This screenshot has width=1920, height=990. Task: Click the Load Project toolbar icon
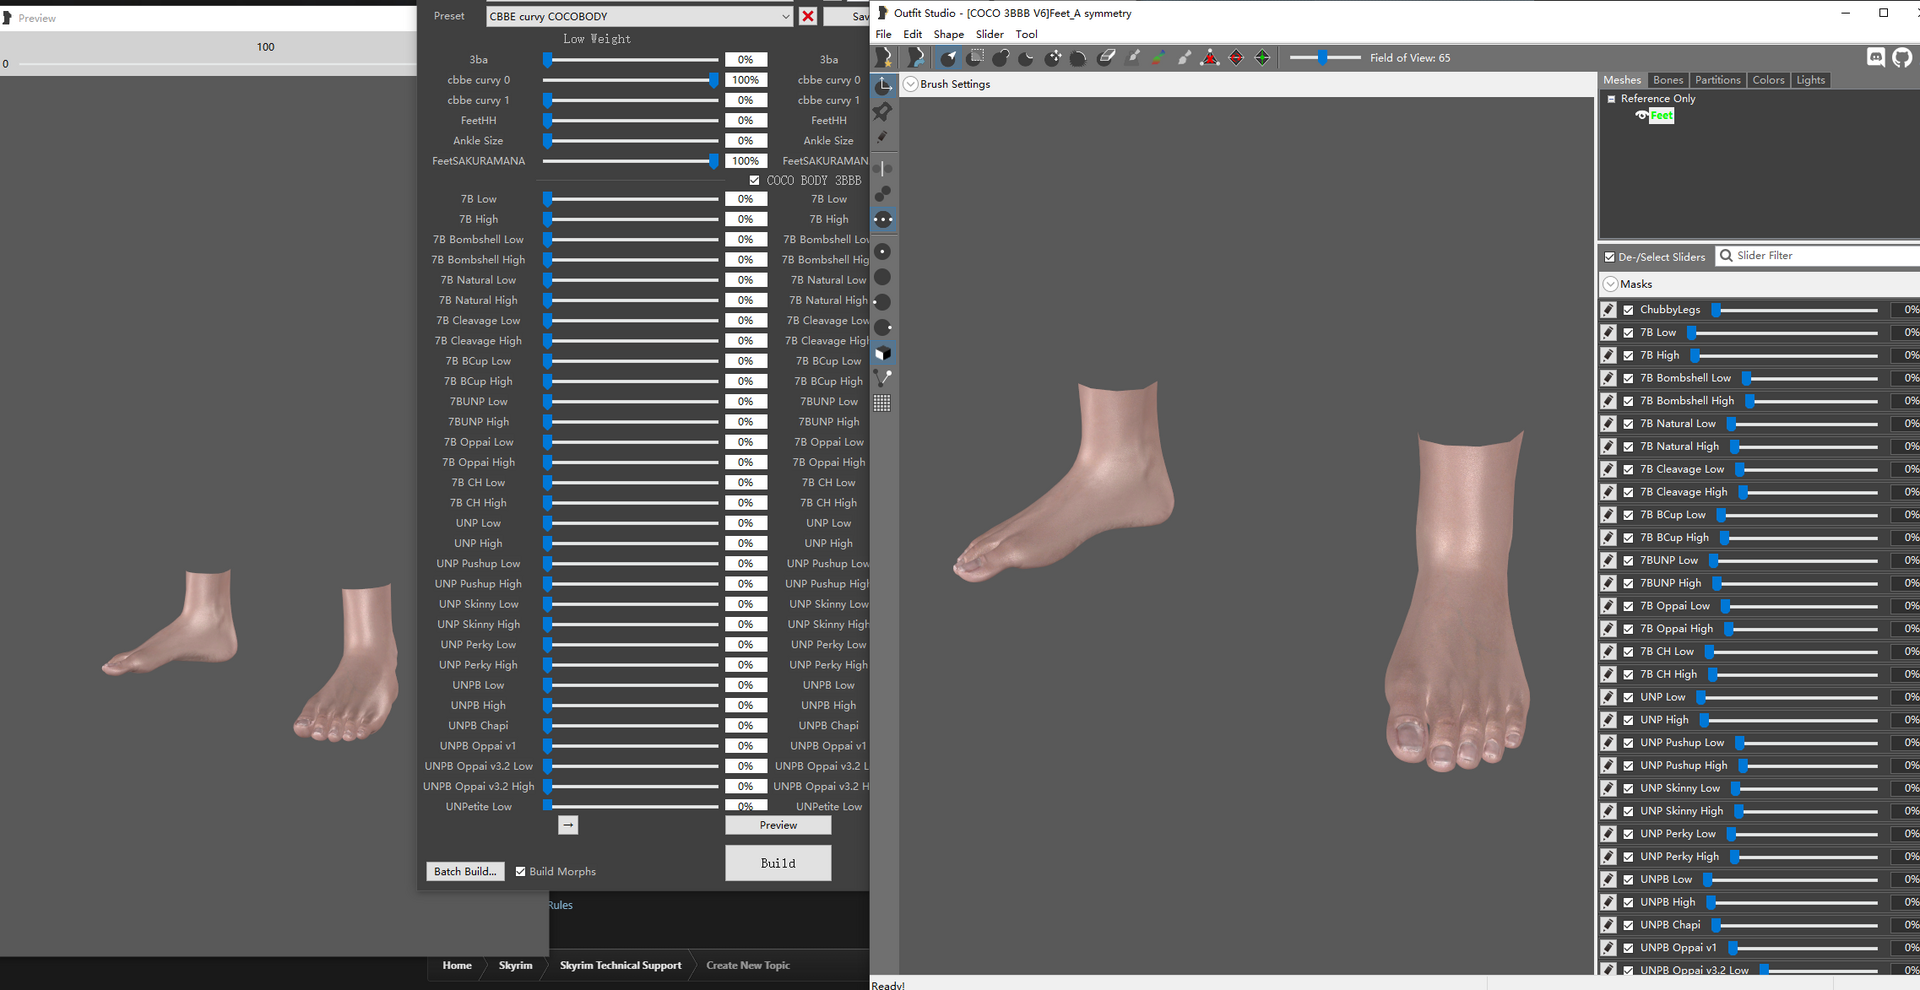click(915, 58)
